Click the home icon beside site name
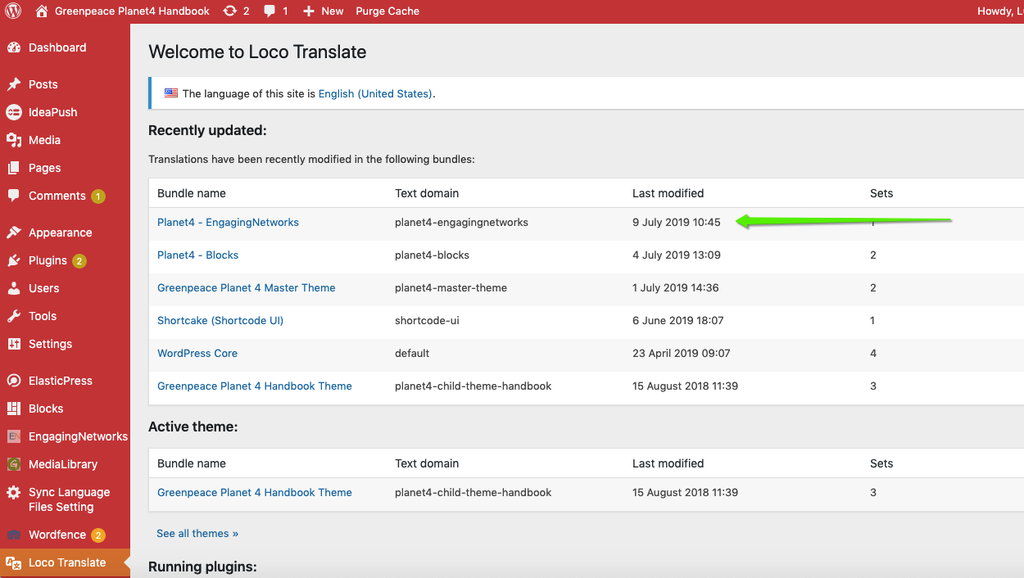 point(42,11)
